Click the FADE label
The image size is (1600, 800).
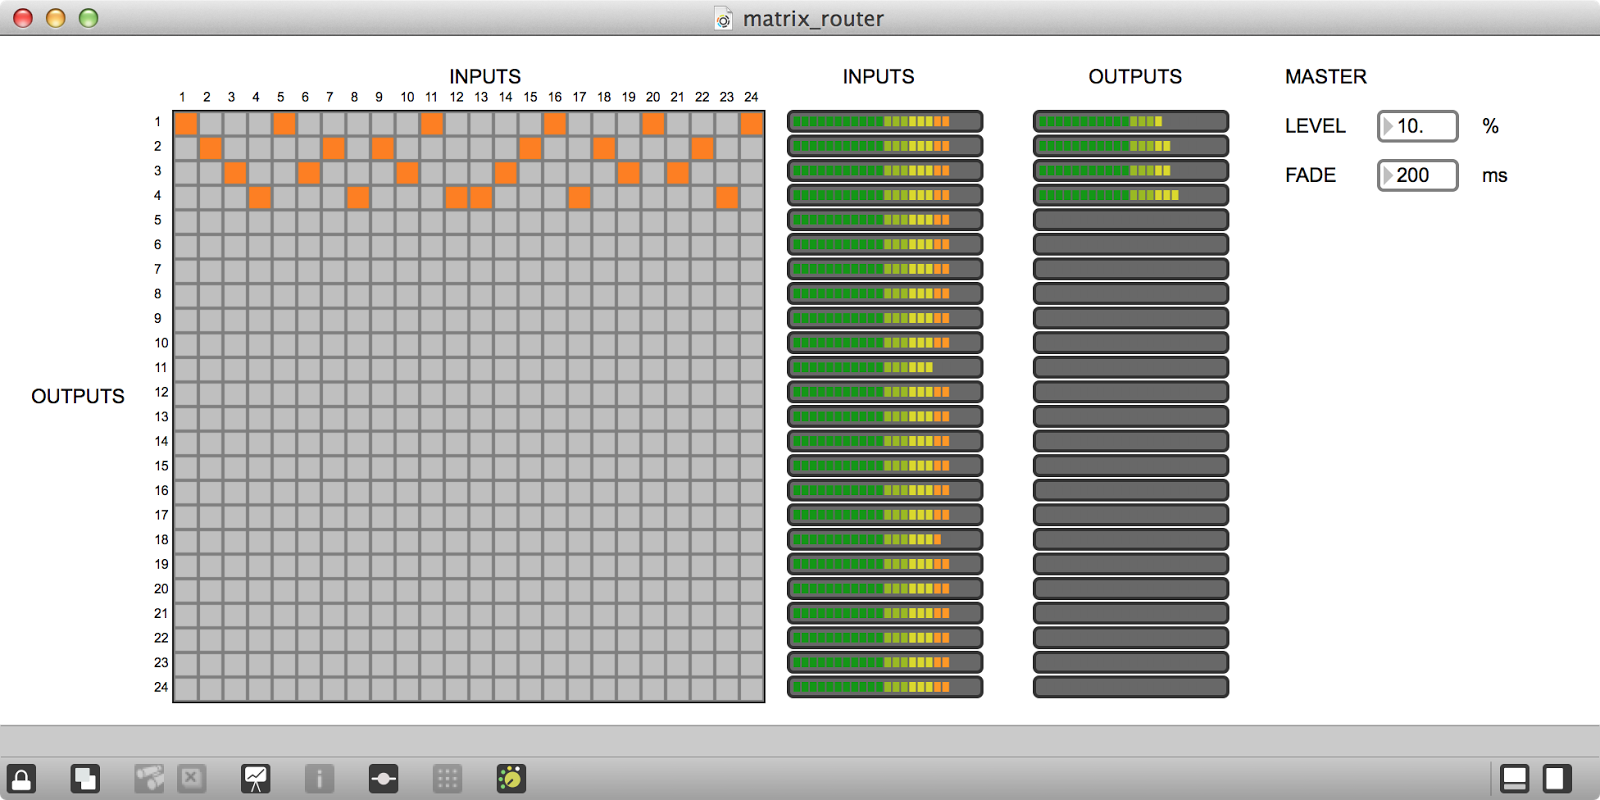(x=1310, y=175)
